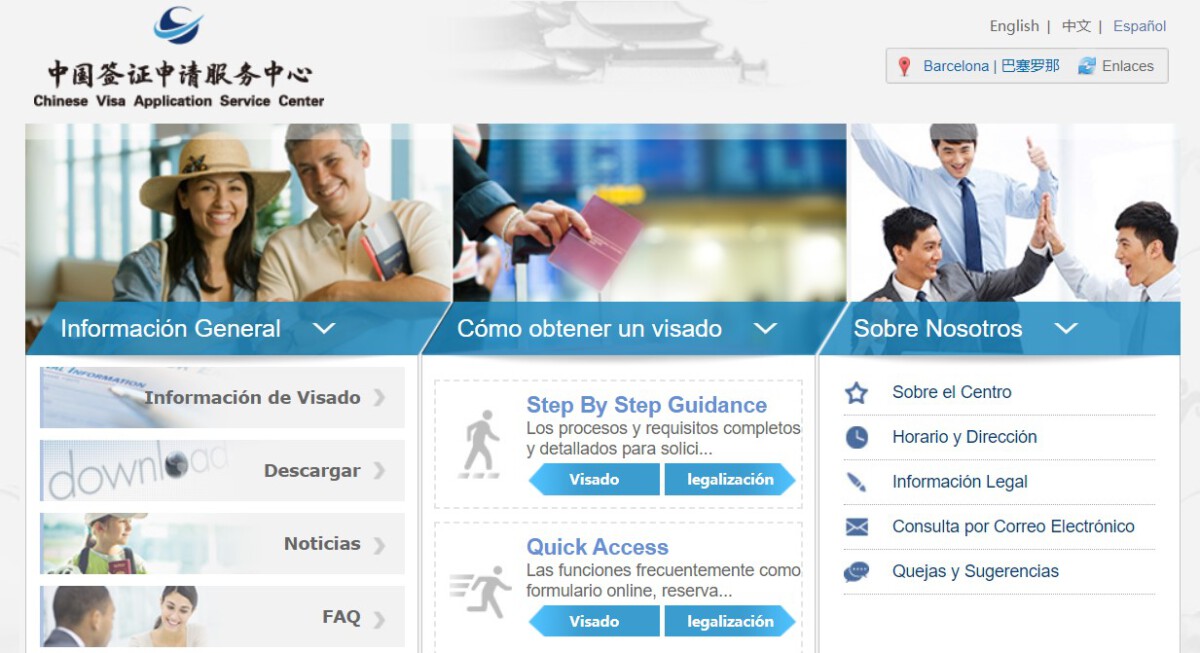Image resolution: width=1200 pixels, height=653 pixels.
Task: Expand the Cómo obtener un visado chevron
Action: pyautogui.click(x=765, y=328)
